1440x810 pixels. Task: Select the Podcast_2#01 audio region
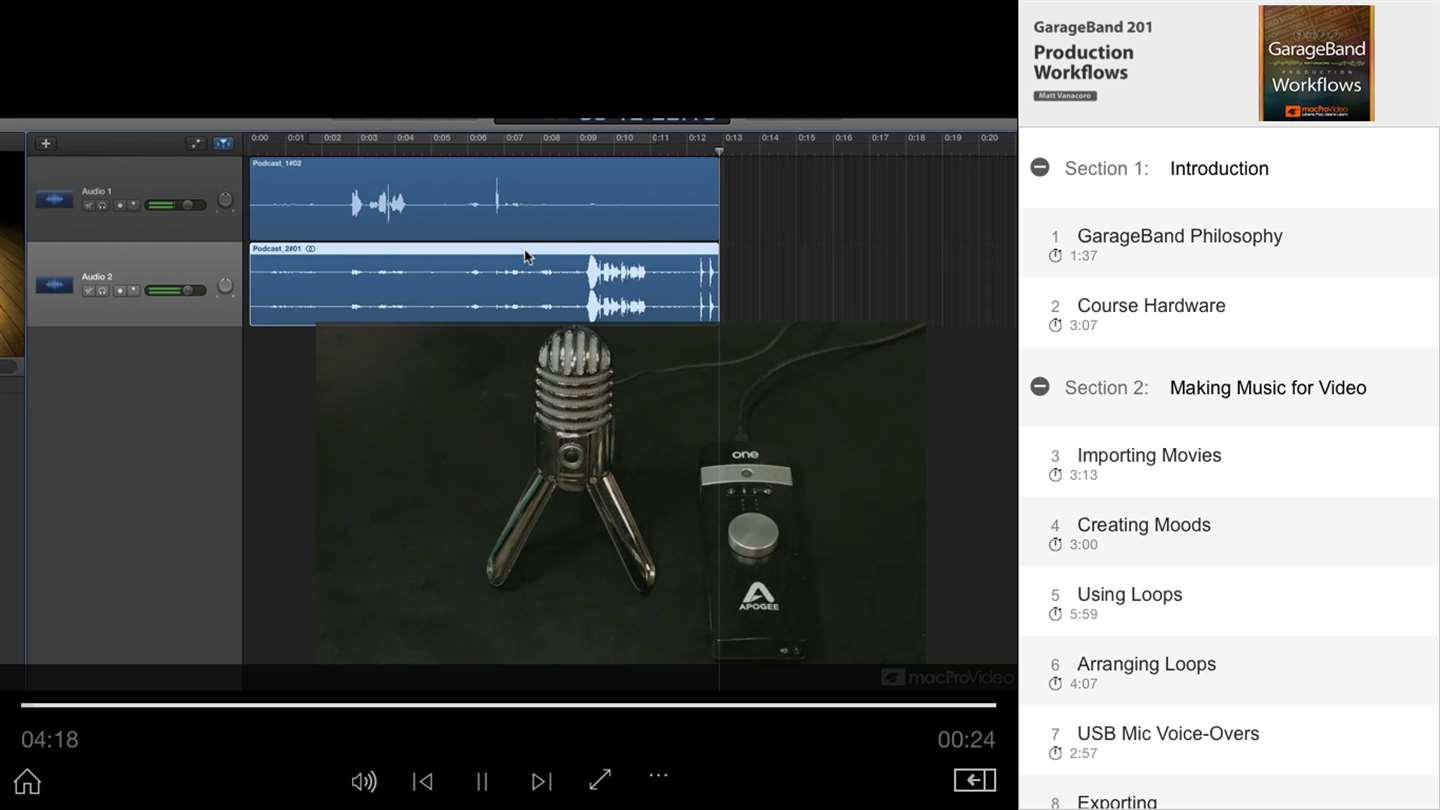point(484,284)
